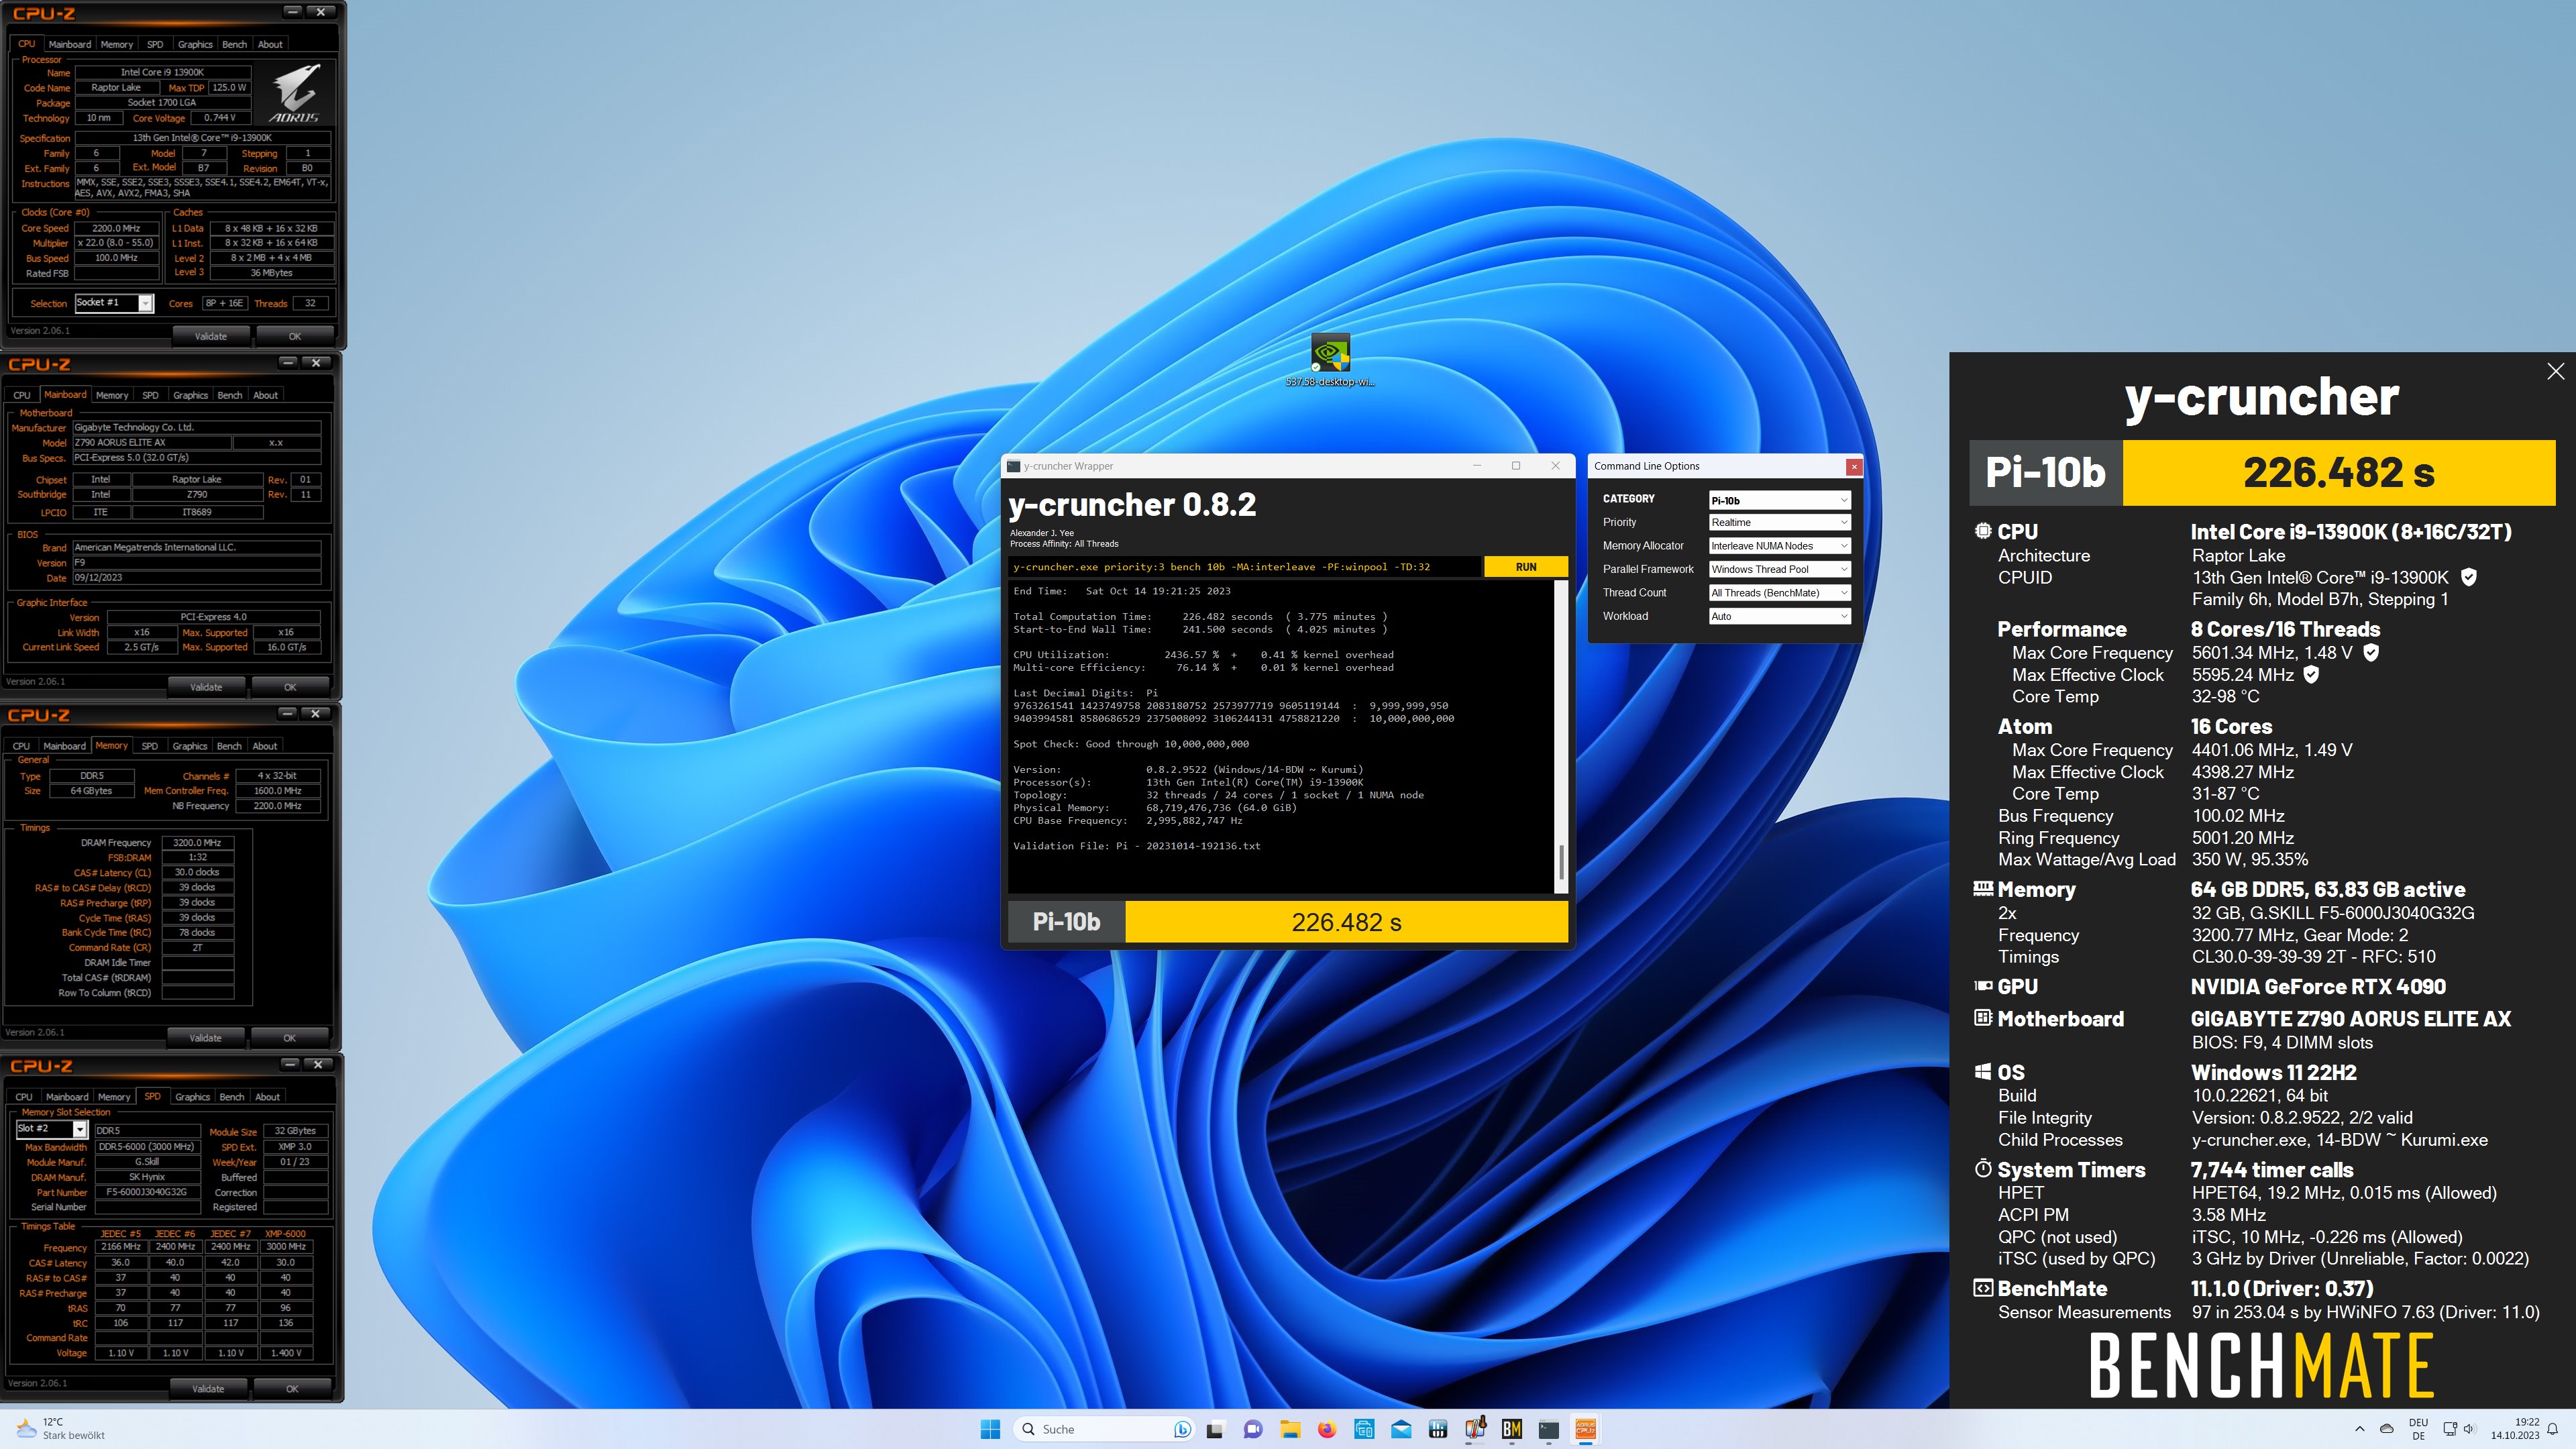
Task: Switch to the thermometer monitoring app icon
Action: click(1475, 1429)
